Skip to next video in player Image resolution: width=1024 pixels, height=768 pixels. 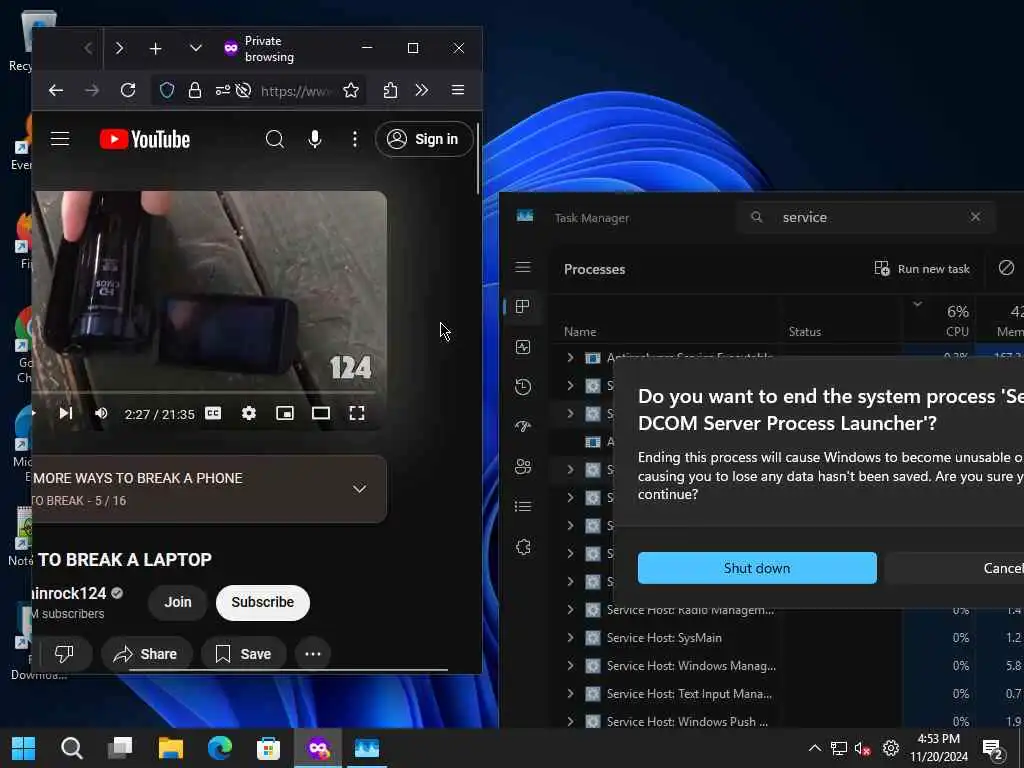coord(66,413)
